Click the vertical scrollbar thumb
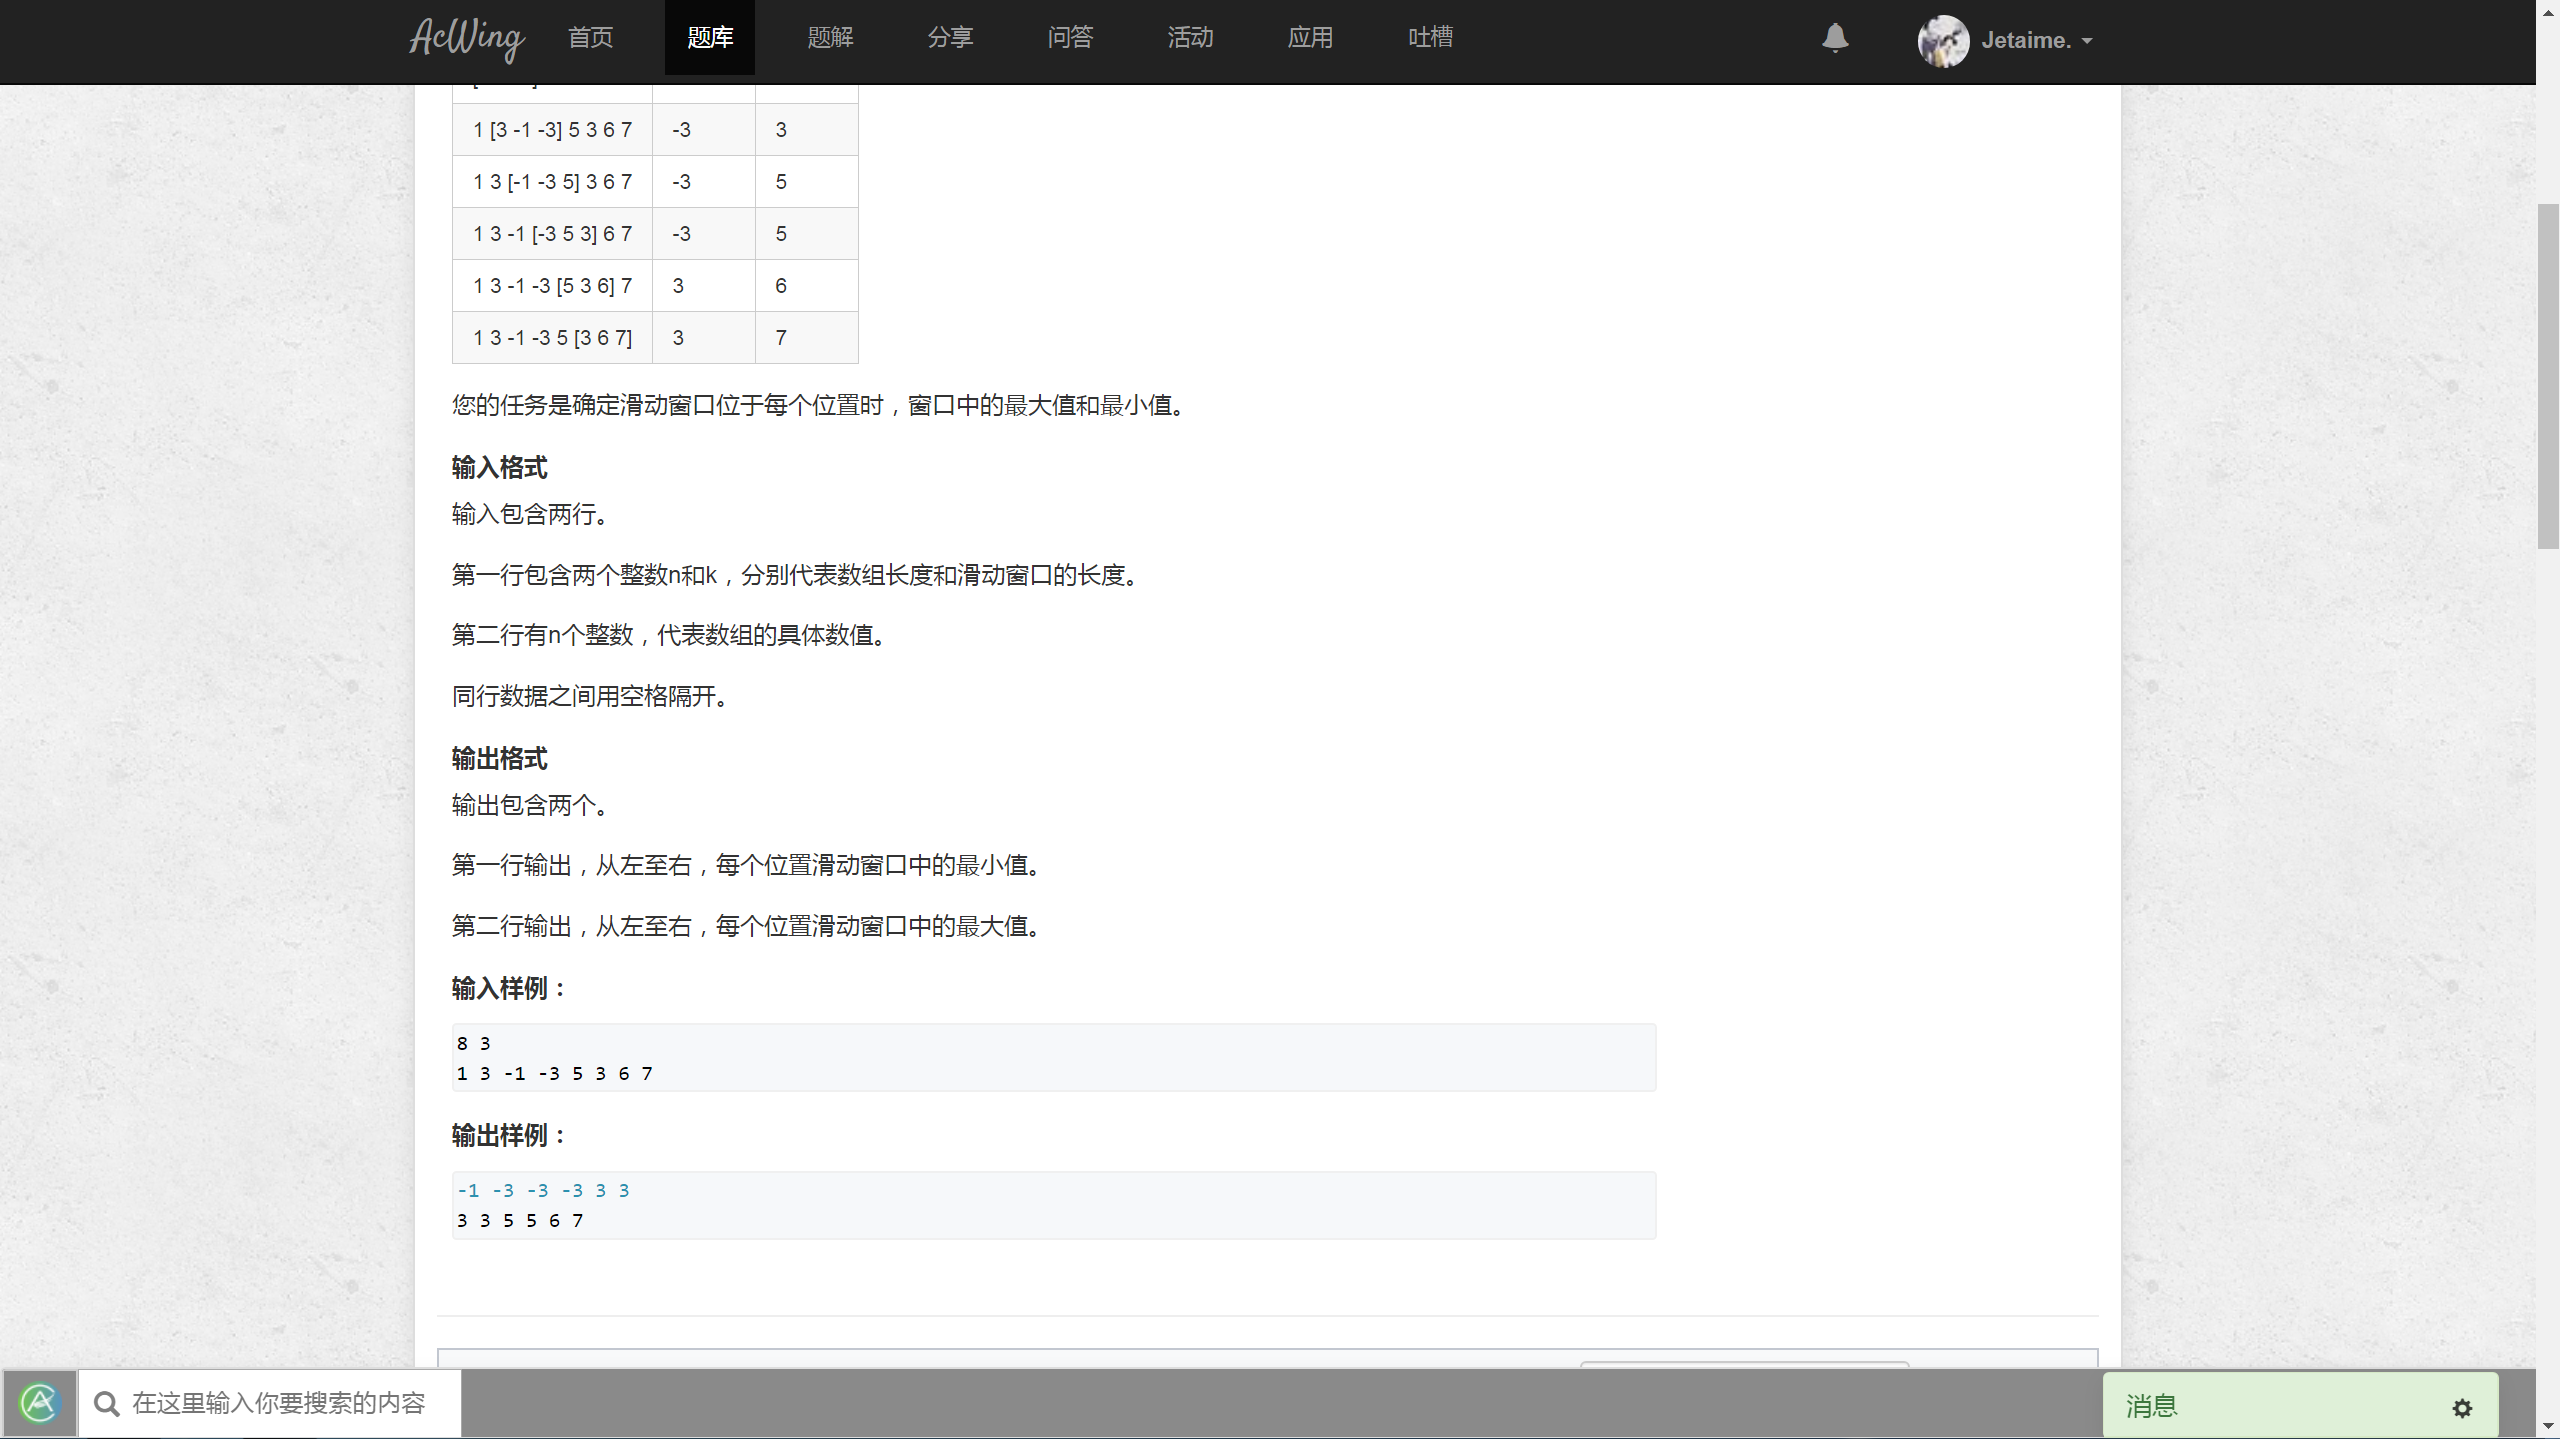 point(2548,375)
